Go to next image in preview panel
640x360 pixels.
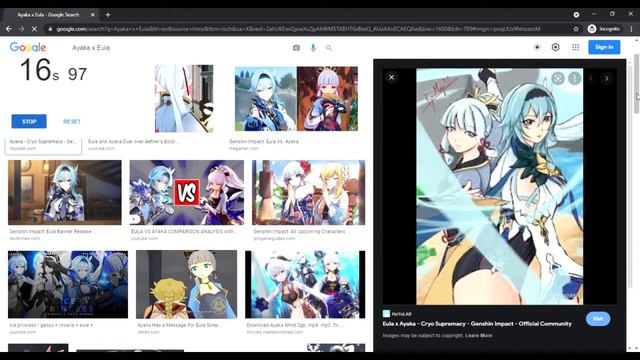pyautogui.click(x=607, y=78)
